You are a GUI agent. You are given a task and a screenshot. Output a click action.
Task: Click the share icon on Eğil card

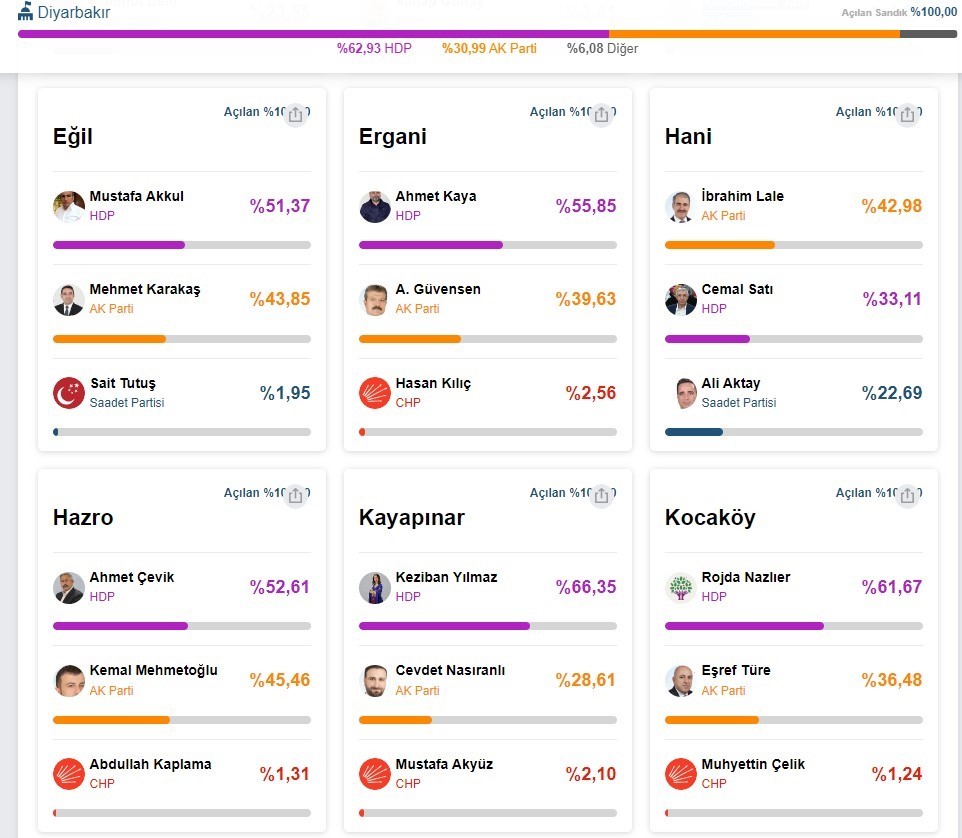tap(295, 115)
